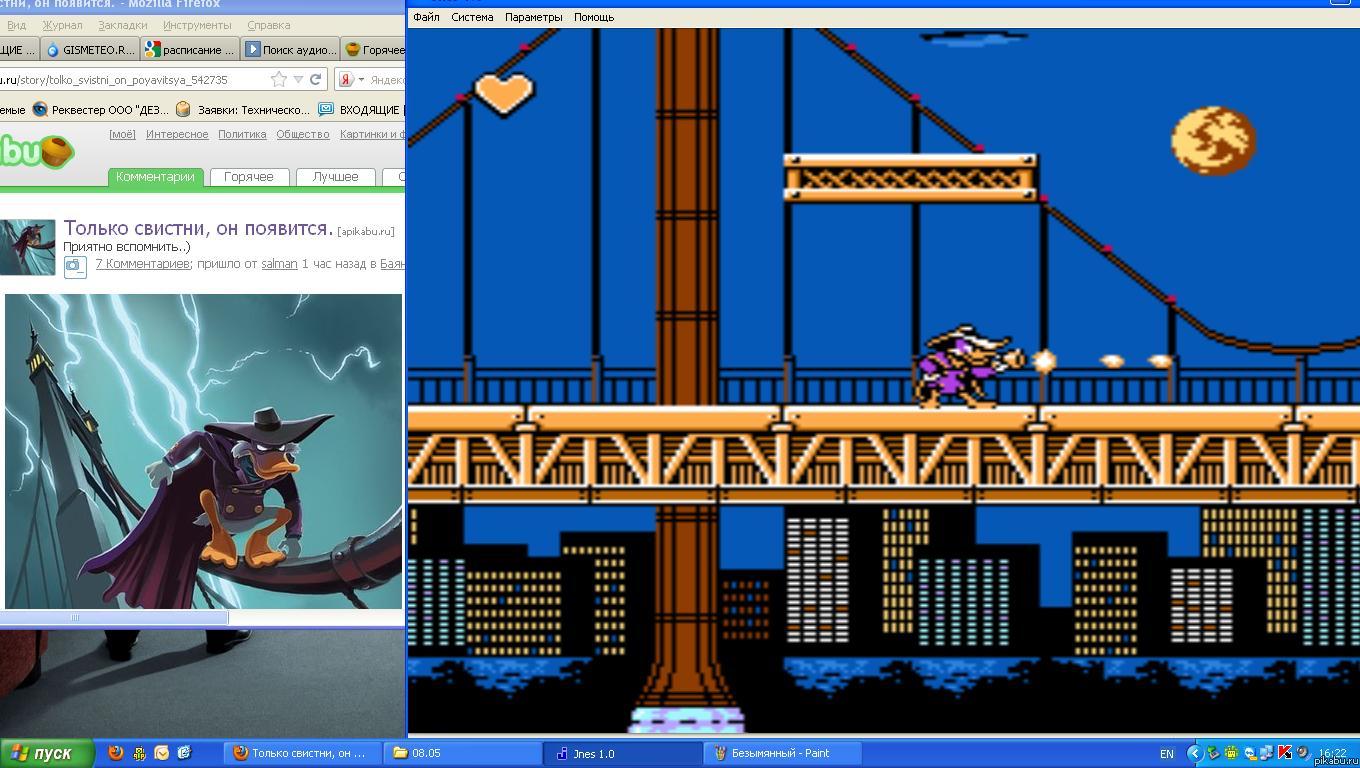Click the camera image-type icon under post
The width and height of the screenshot is (1360, 768).
75,265
